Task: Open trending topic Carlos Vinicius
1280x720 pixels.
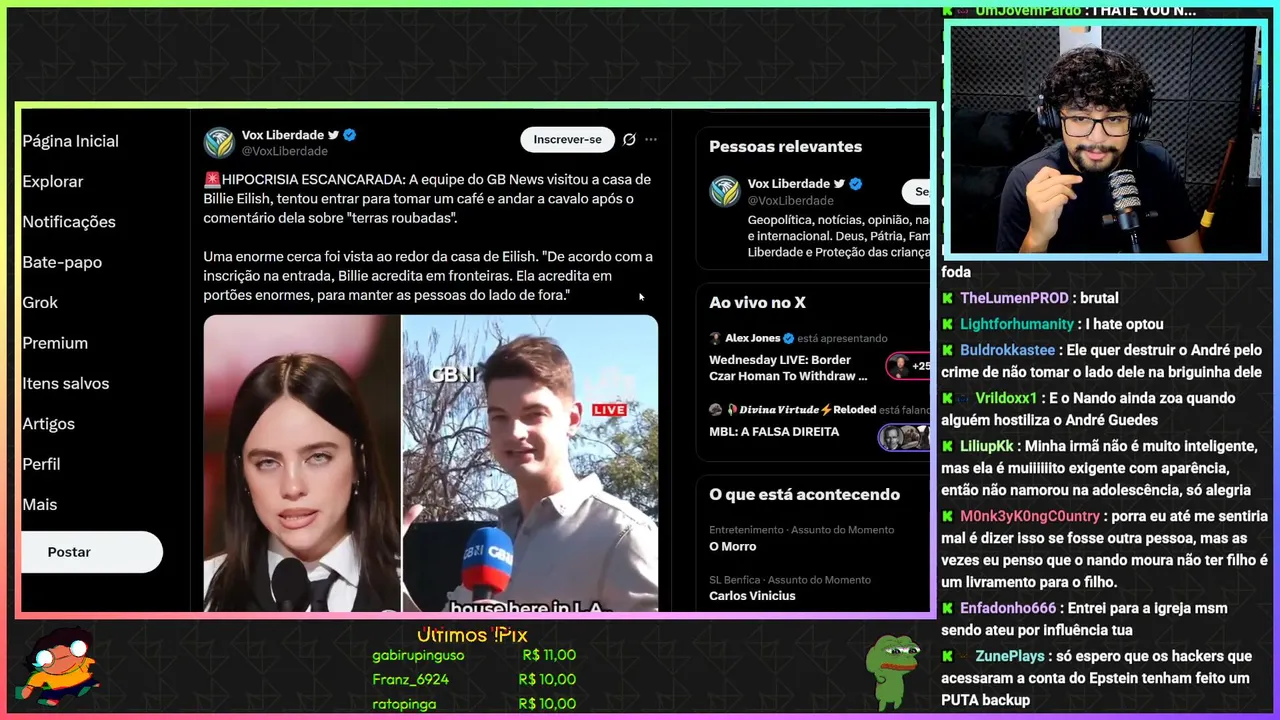Action: [752, 596]
